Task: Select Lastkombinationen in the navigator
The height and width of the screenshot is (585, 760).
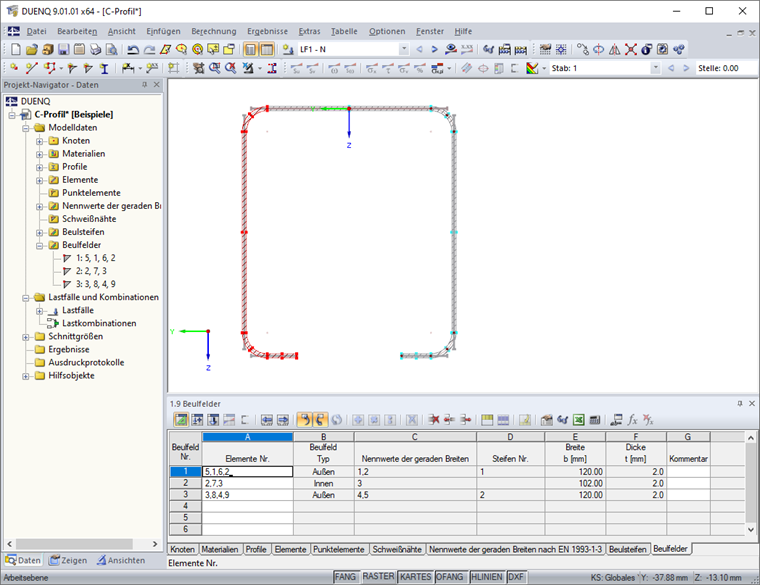Action: click(x=99, y=323)
